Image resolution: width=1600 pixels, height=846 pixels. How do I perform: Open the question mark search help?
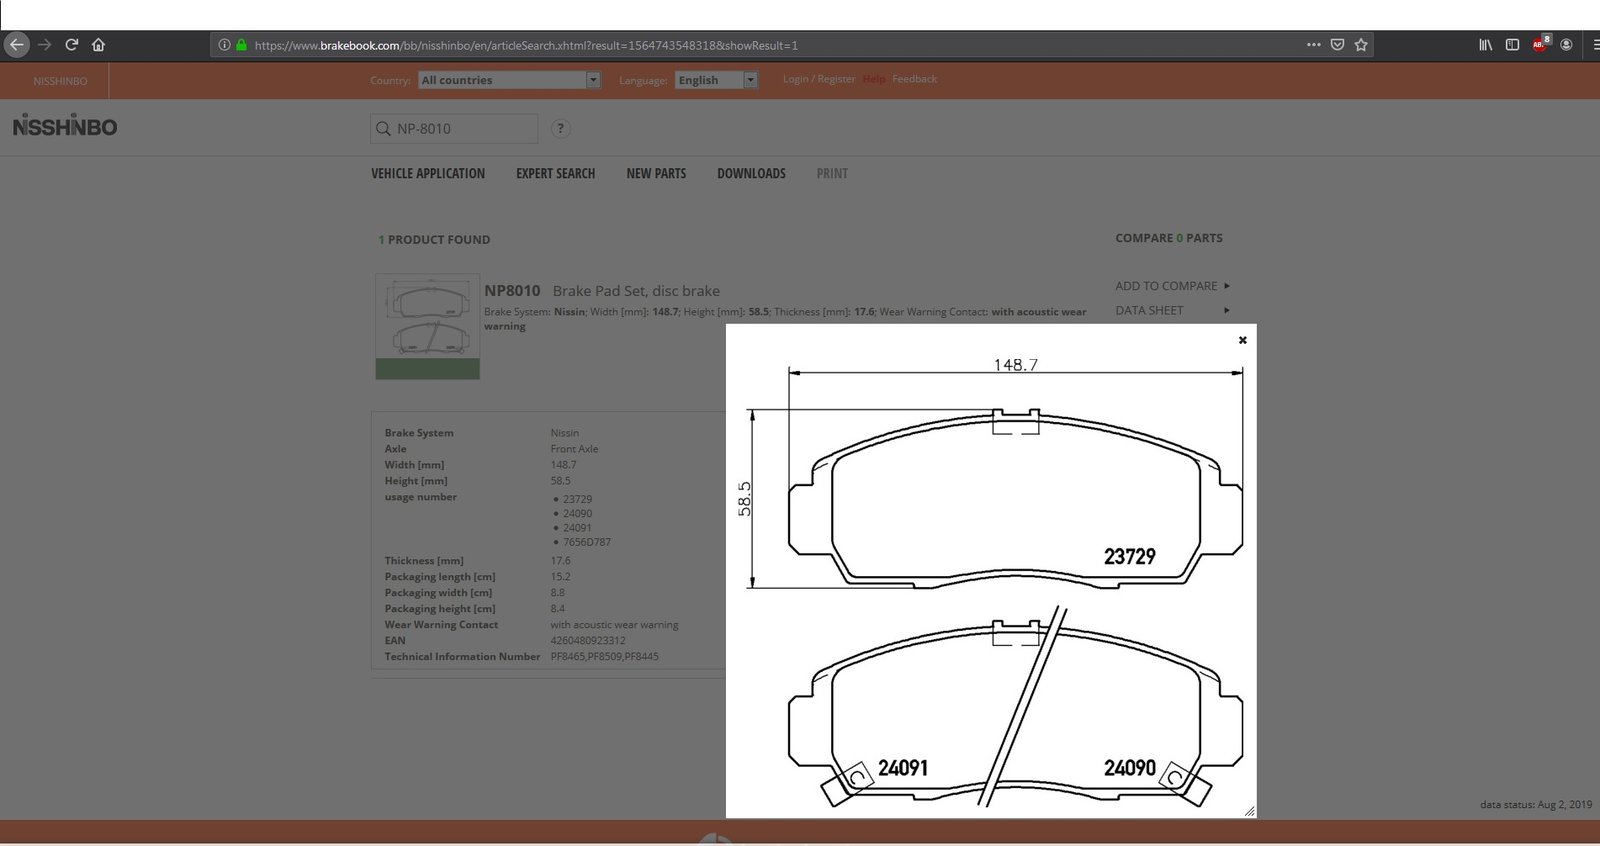pos(561,128)
